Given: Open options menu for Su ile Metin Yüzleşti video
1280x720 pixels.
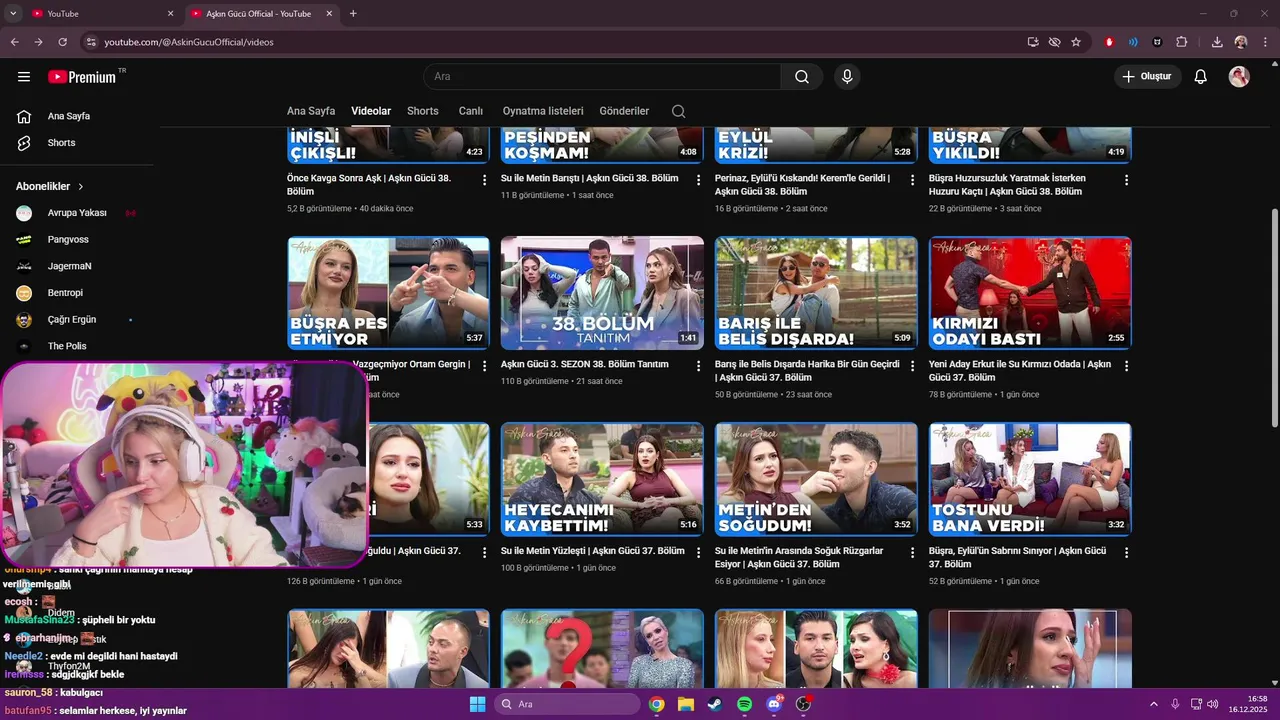Looking at the screenshot, I should (x=698, y=552).
